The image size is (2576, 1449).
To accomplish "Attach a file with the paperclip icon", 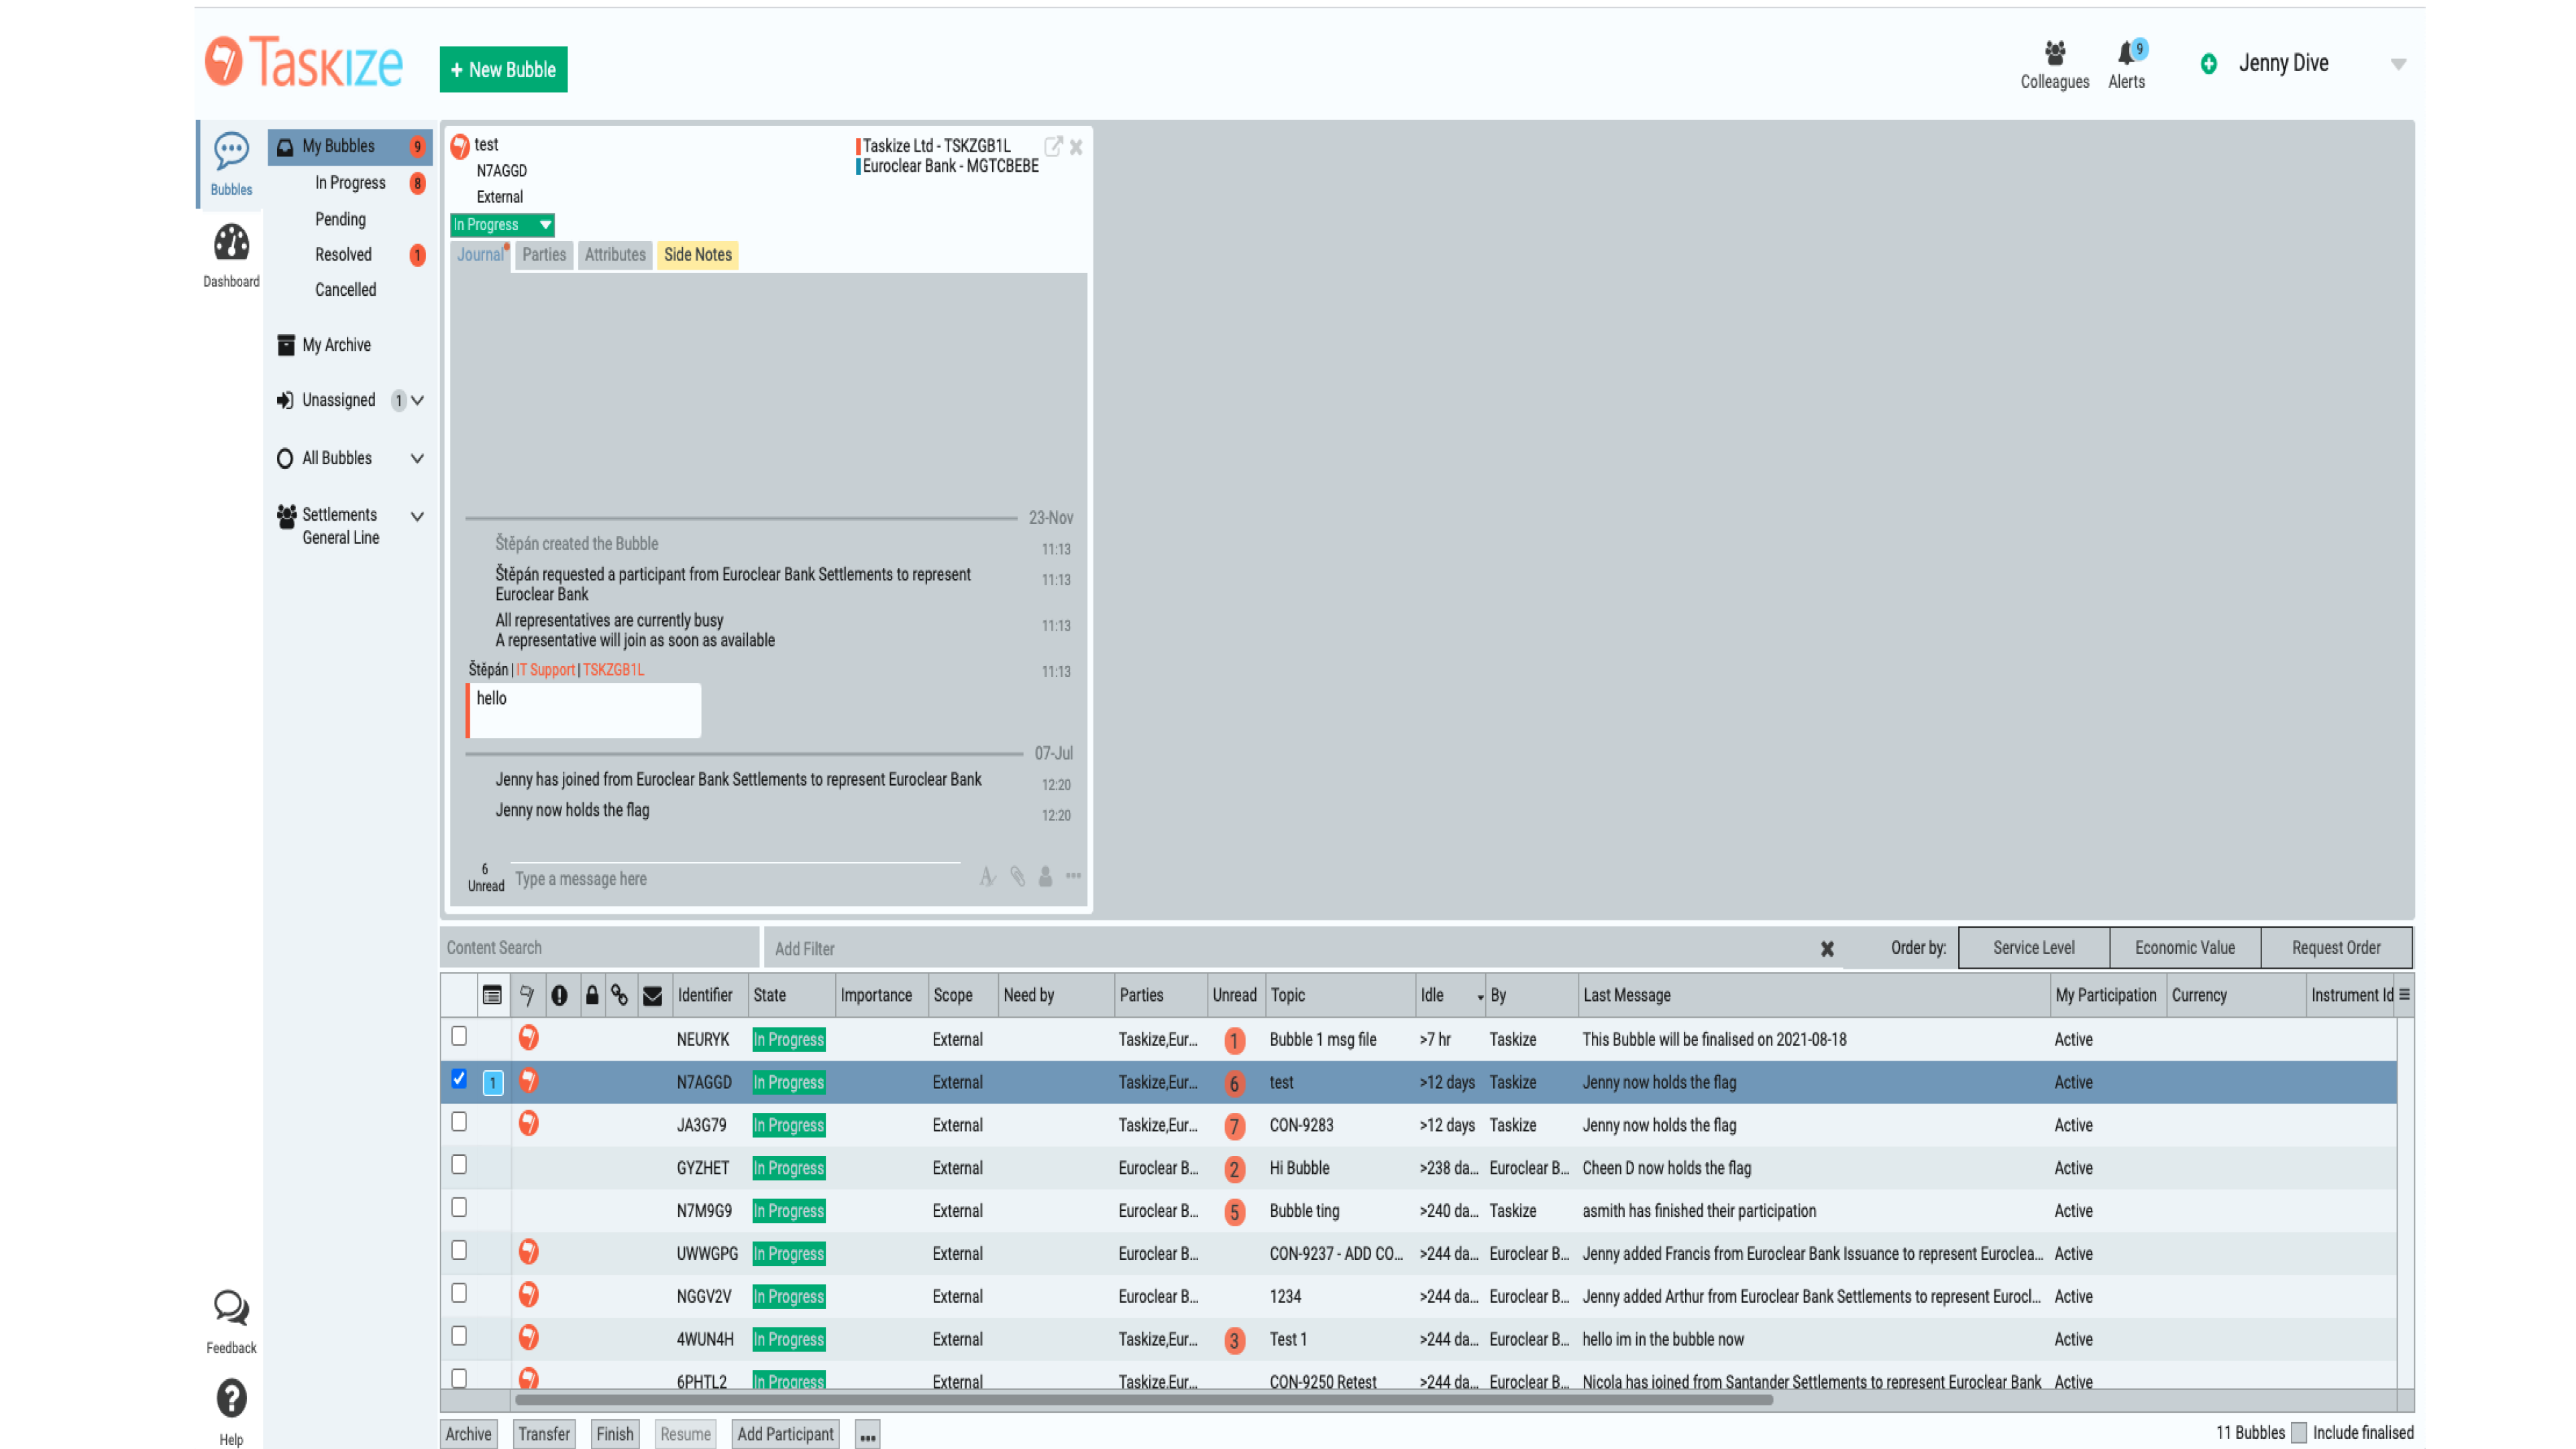I will click(x=1017, y=877).
